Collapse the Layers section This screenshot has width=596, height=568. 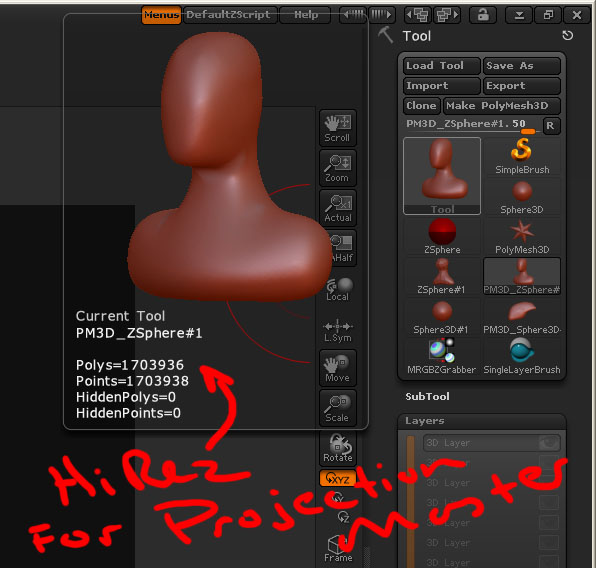424,421
